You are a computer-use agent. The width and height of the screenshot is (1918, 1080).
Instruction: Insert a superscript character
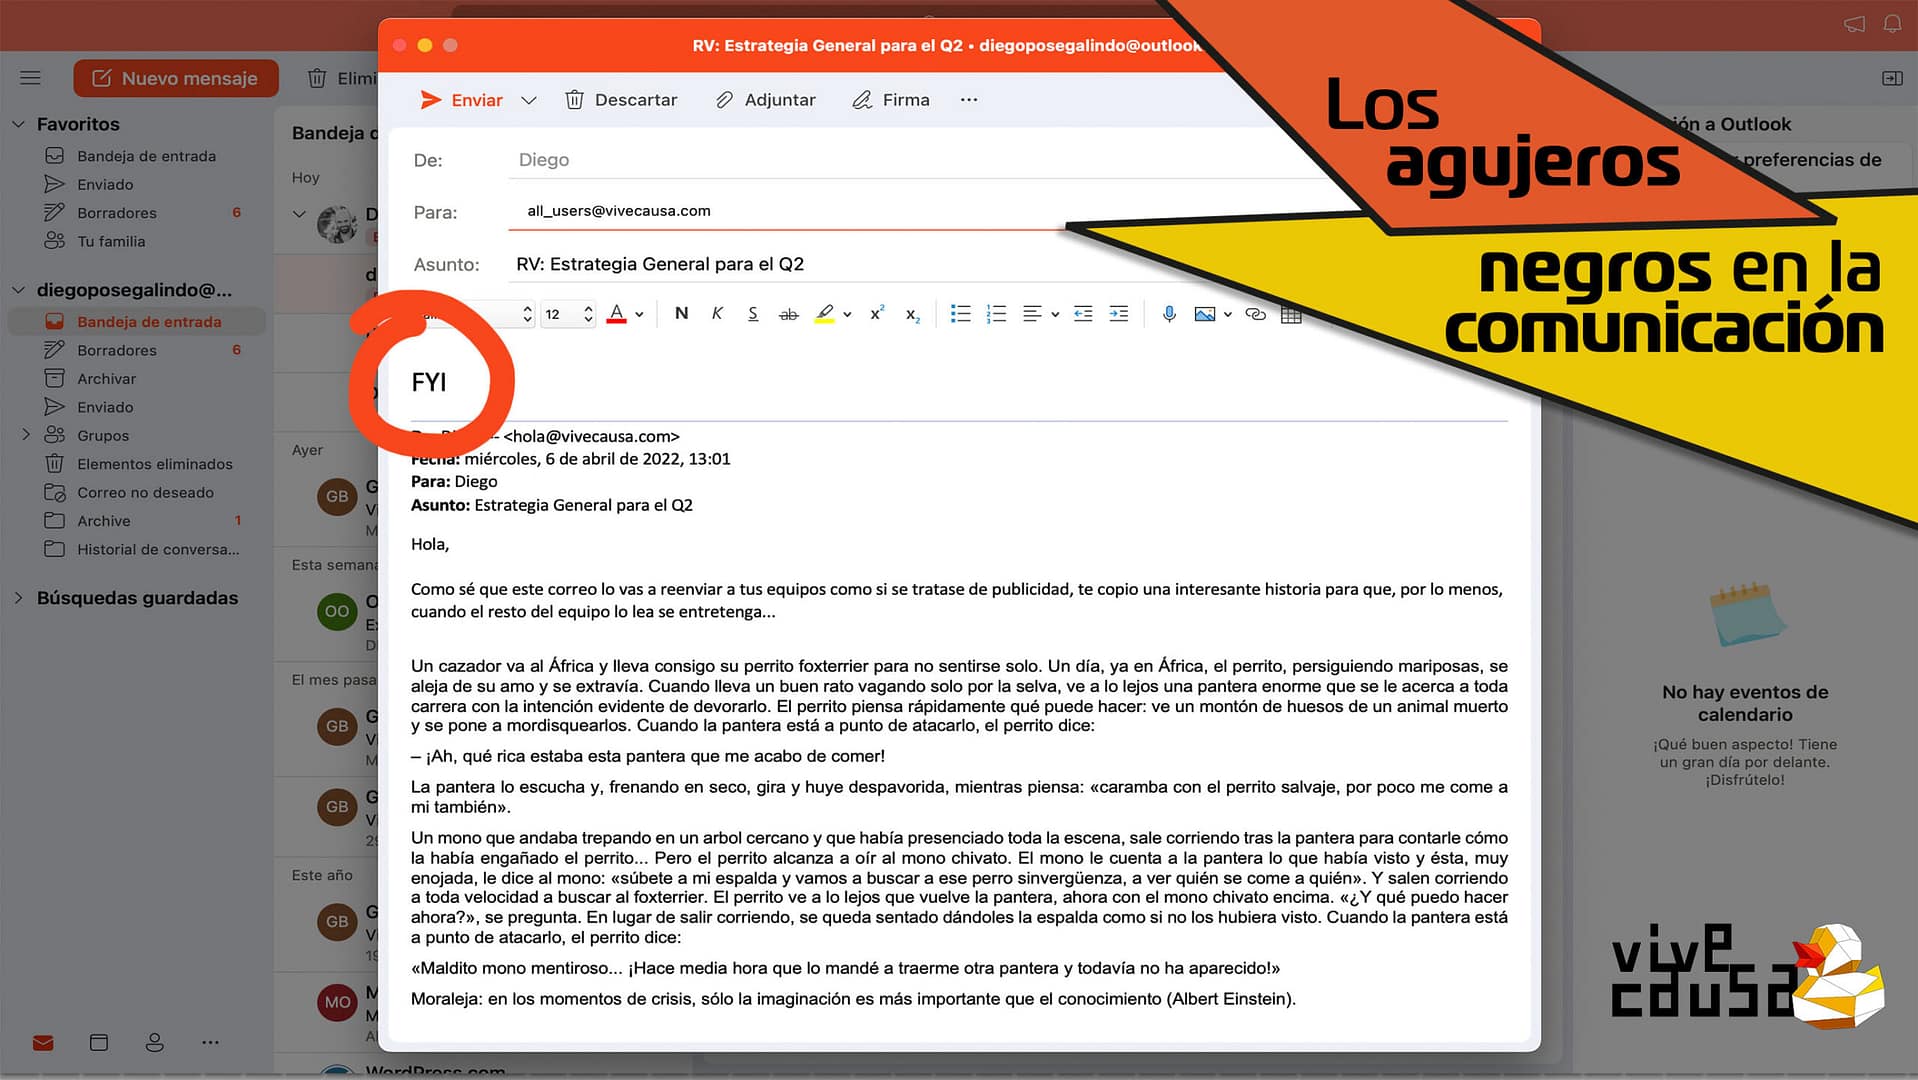coord(876,313)
